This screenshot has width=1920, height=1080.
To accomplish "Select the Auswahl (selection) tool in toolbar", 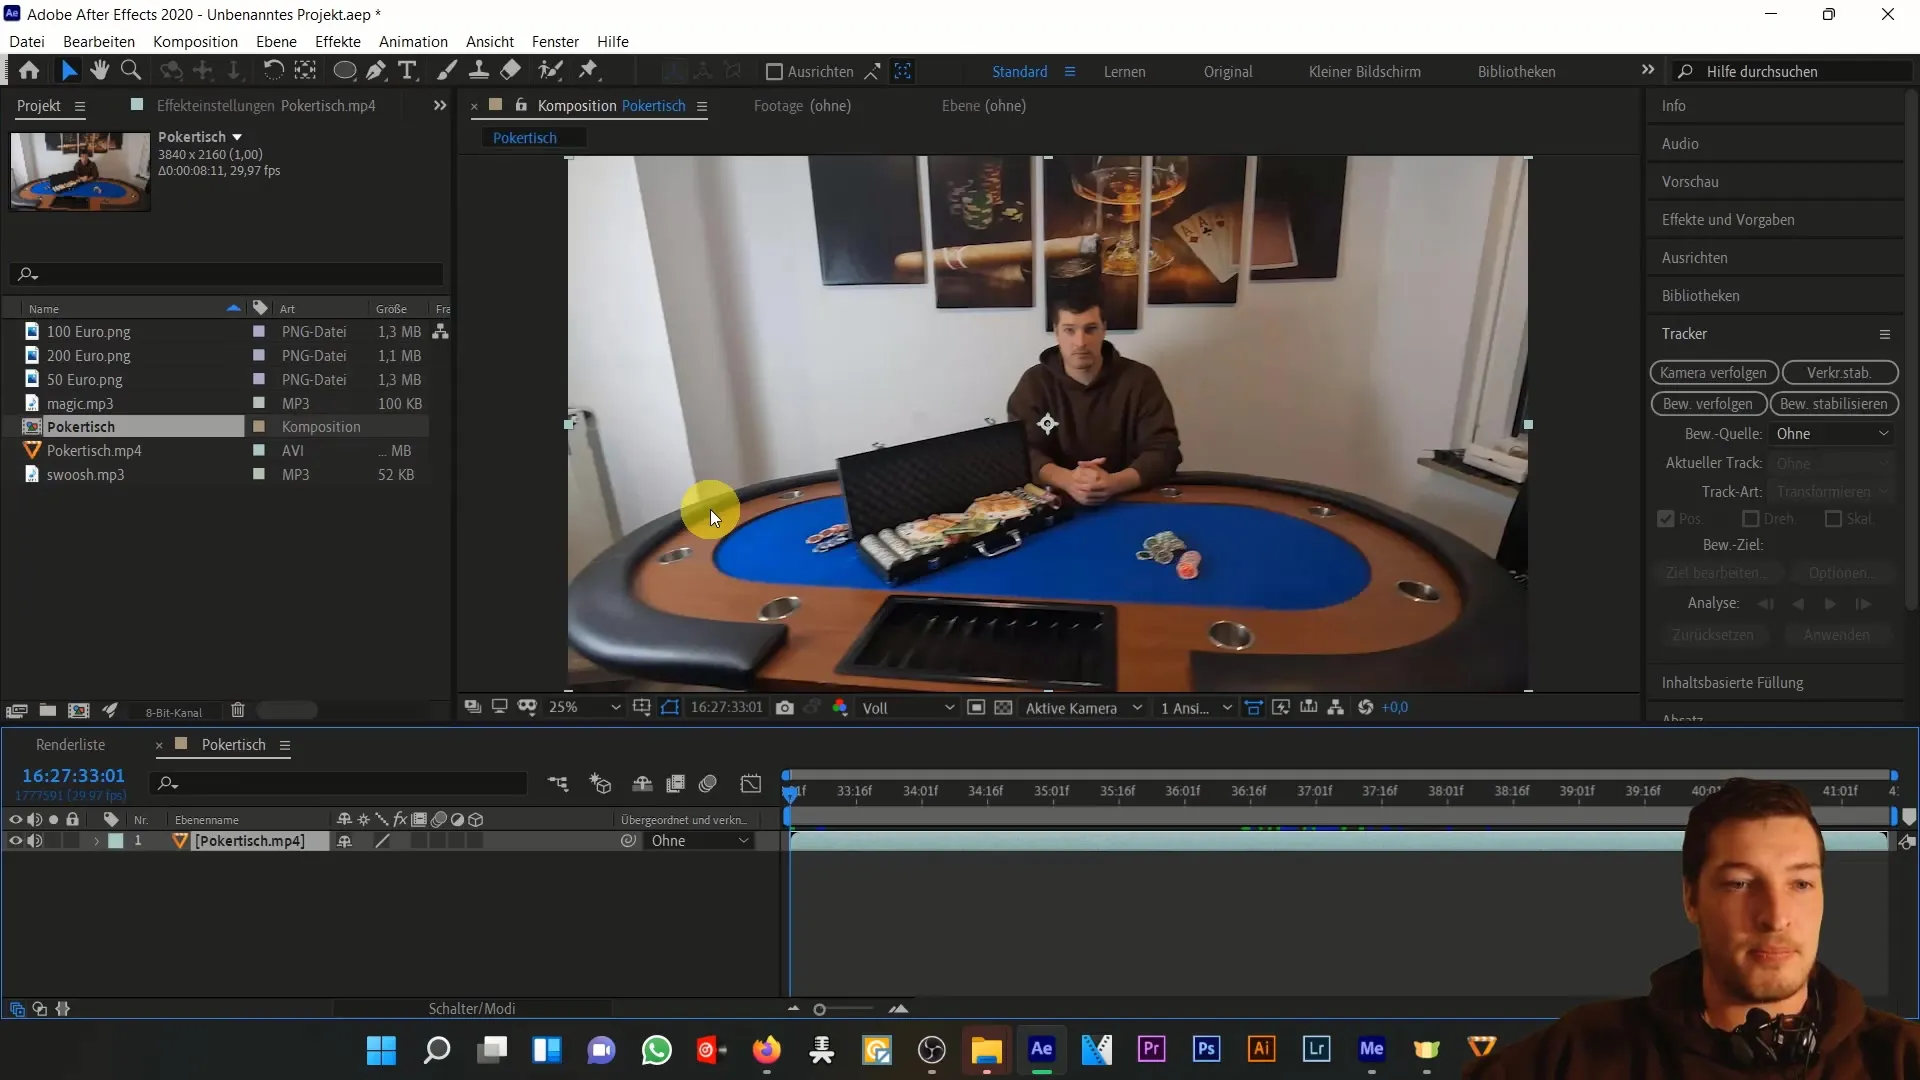I will coord(69,71).
